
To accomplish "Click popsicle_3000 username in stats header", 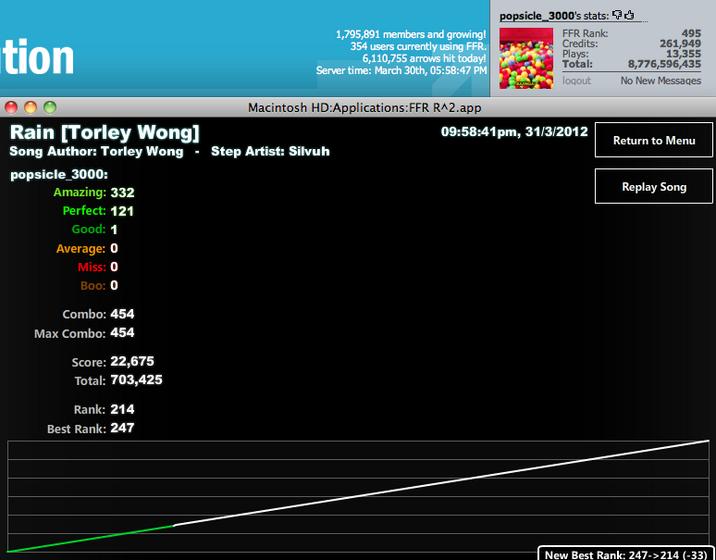I will pos(536,16).
